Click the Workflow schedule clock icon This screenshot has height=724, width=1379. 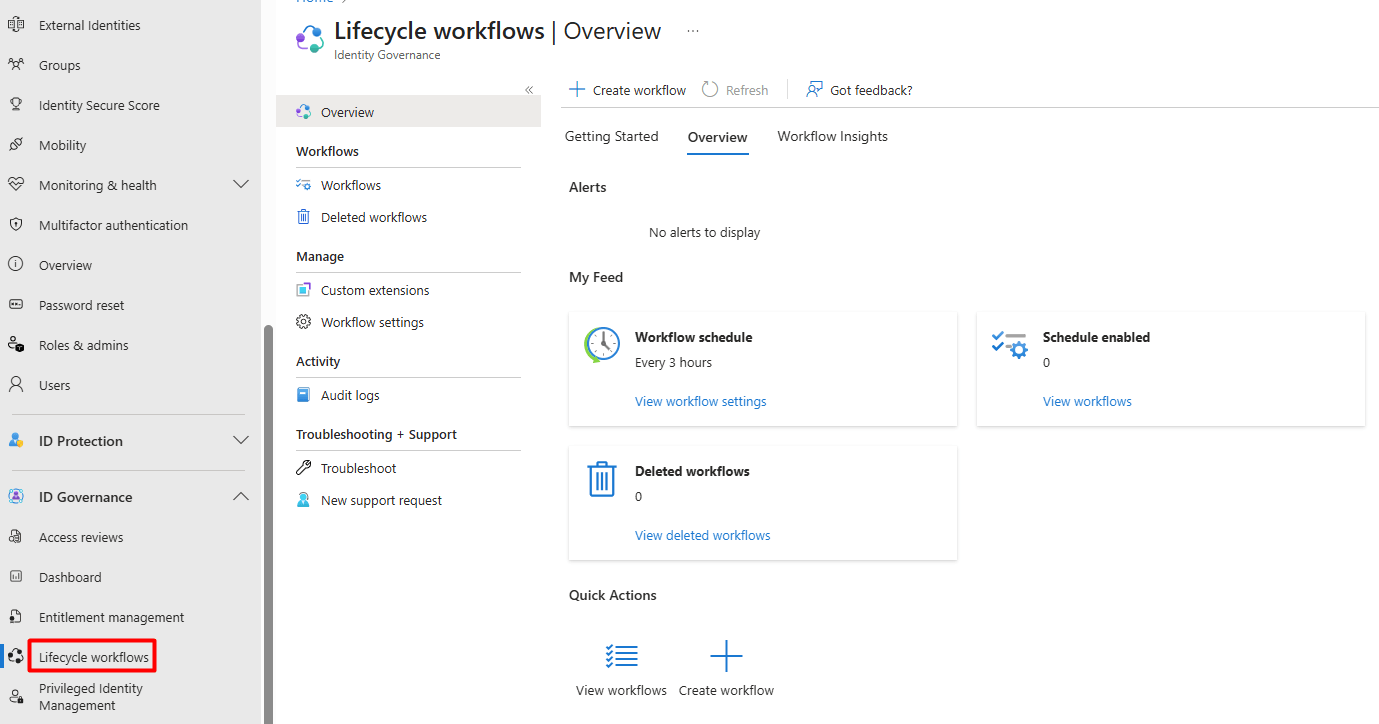(602, 345)
